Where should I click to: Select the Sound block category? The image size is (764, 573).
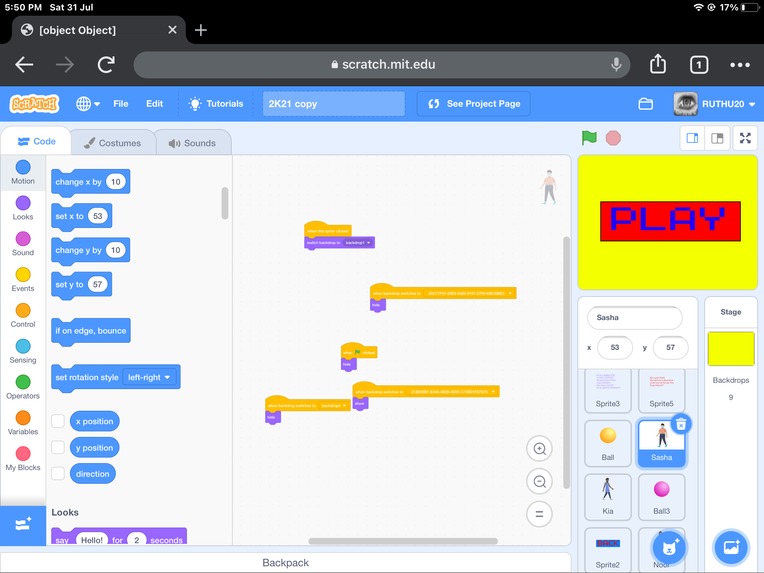coord(23,244)
